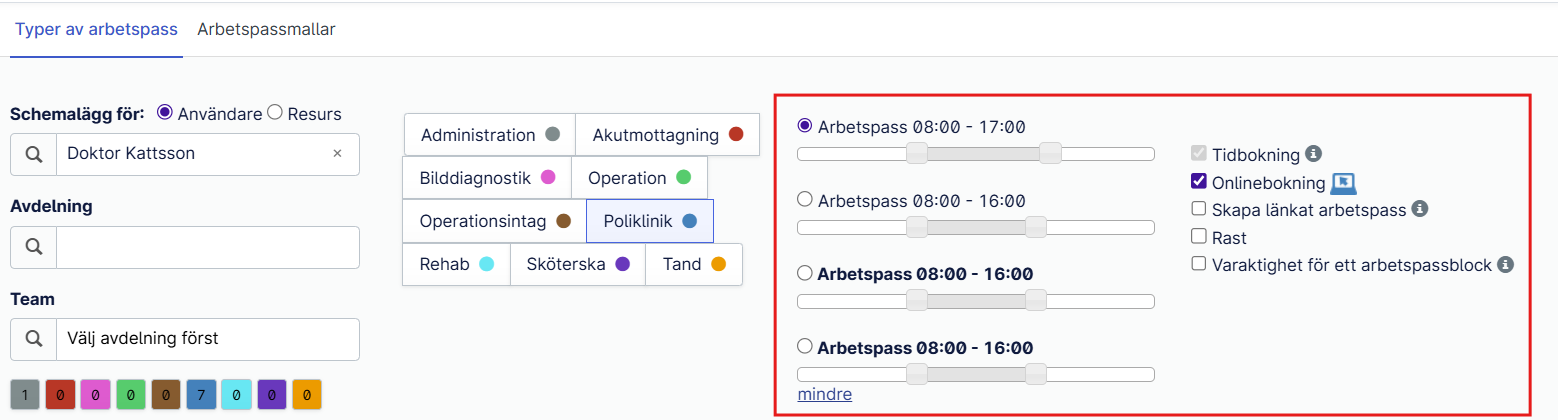Enable the Rast checkbox

(1199, 237)
